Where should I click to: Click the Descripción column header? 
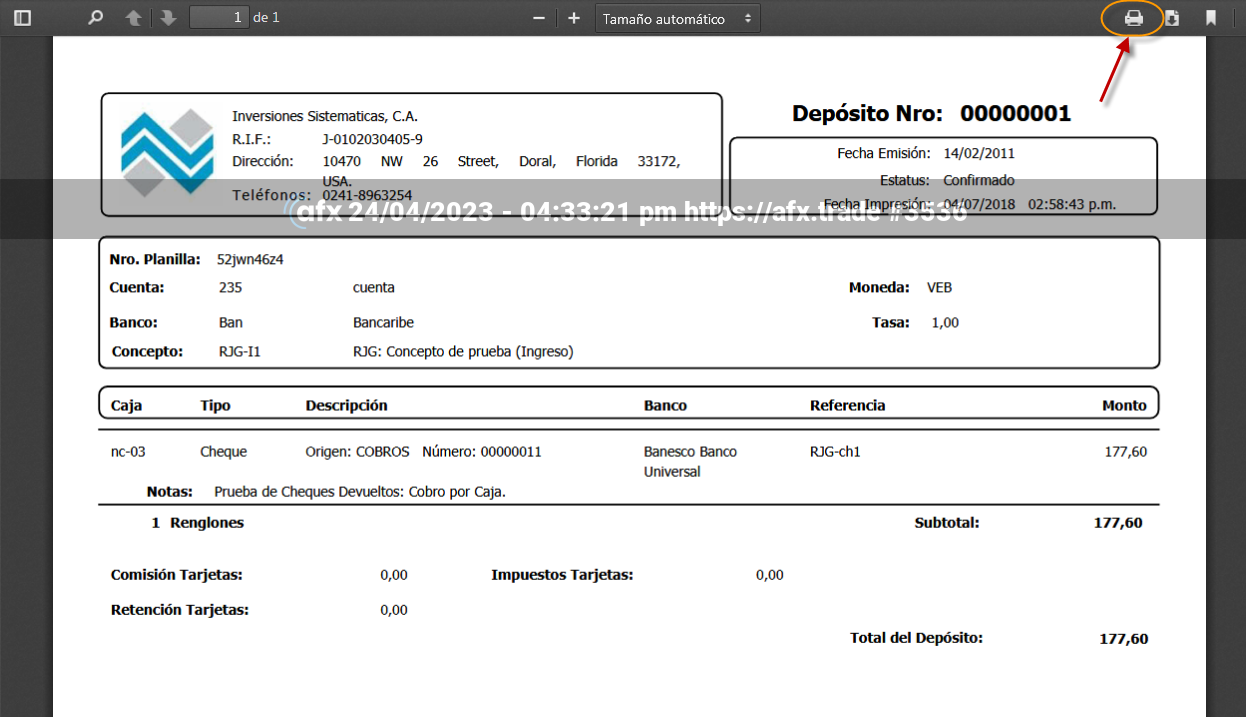click(x=346, y=406)
